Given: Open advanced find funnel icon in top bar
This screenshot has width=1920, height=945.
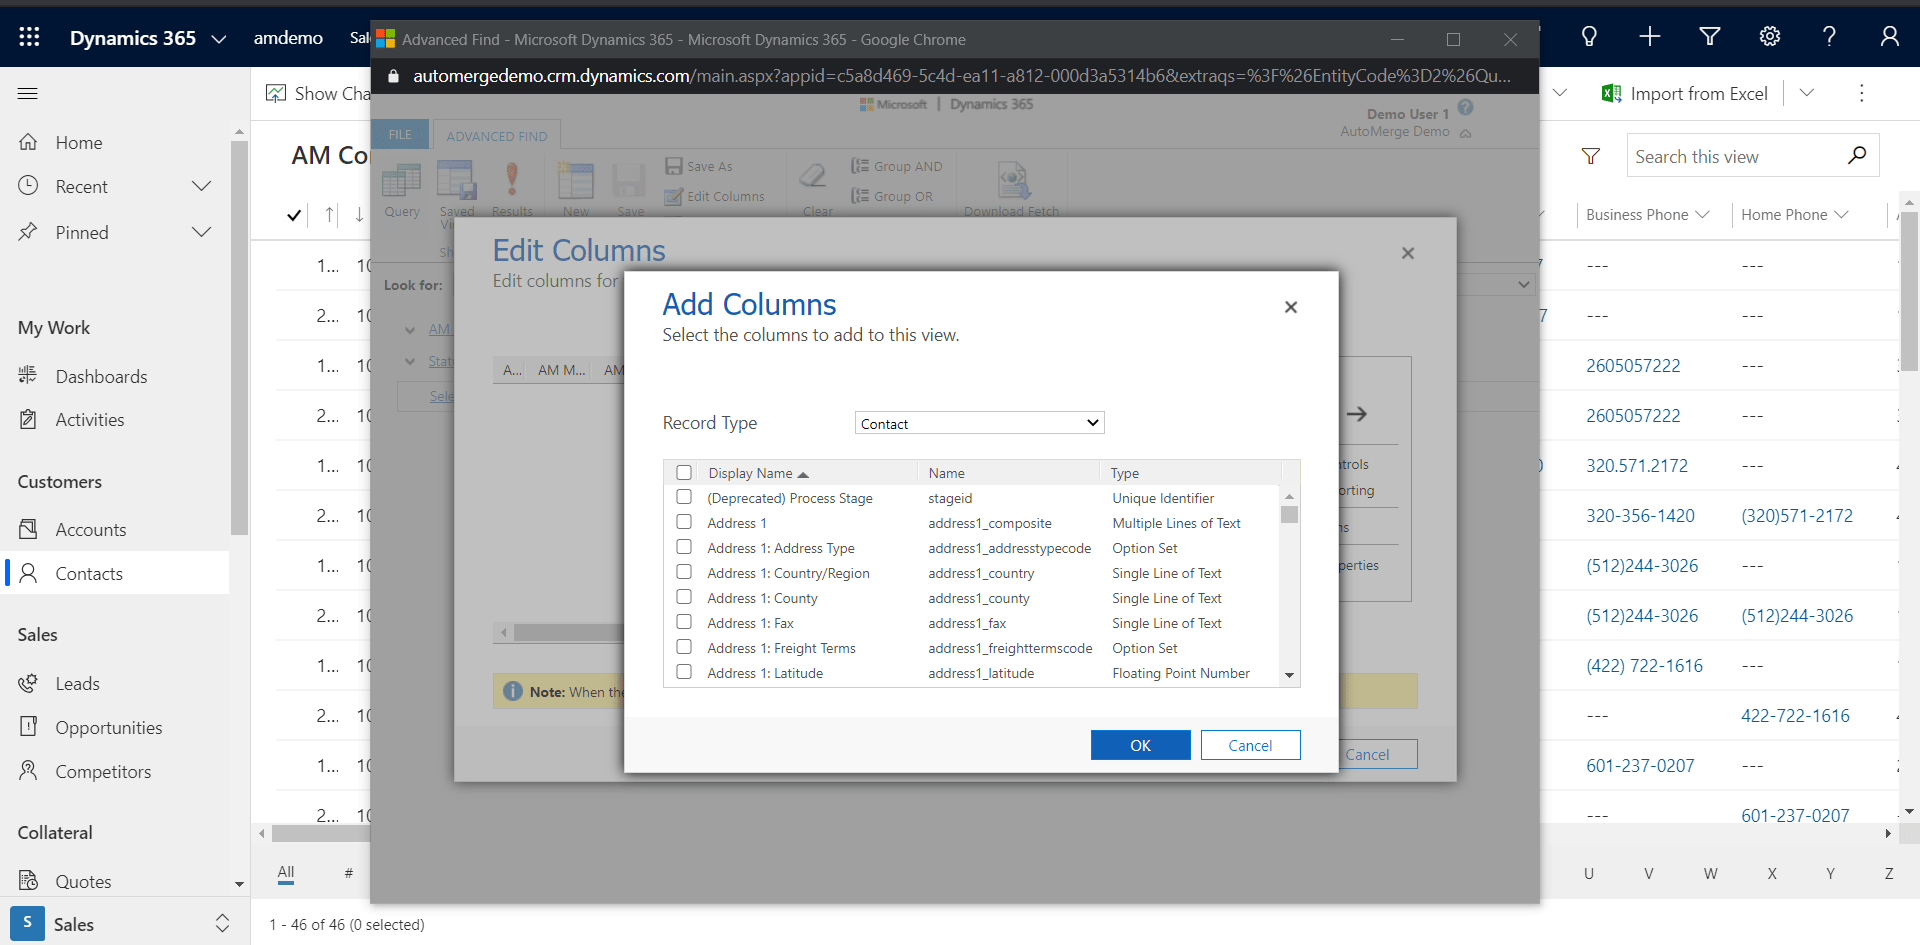Looking at the screenshot, I should pyautogui.click(x=1710, y=37).
